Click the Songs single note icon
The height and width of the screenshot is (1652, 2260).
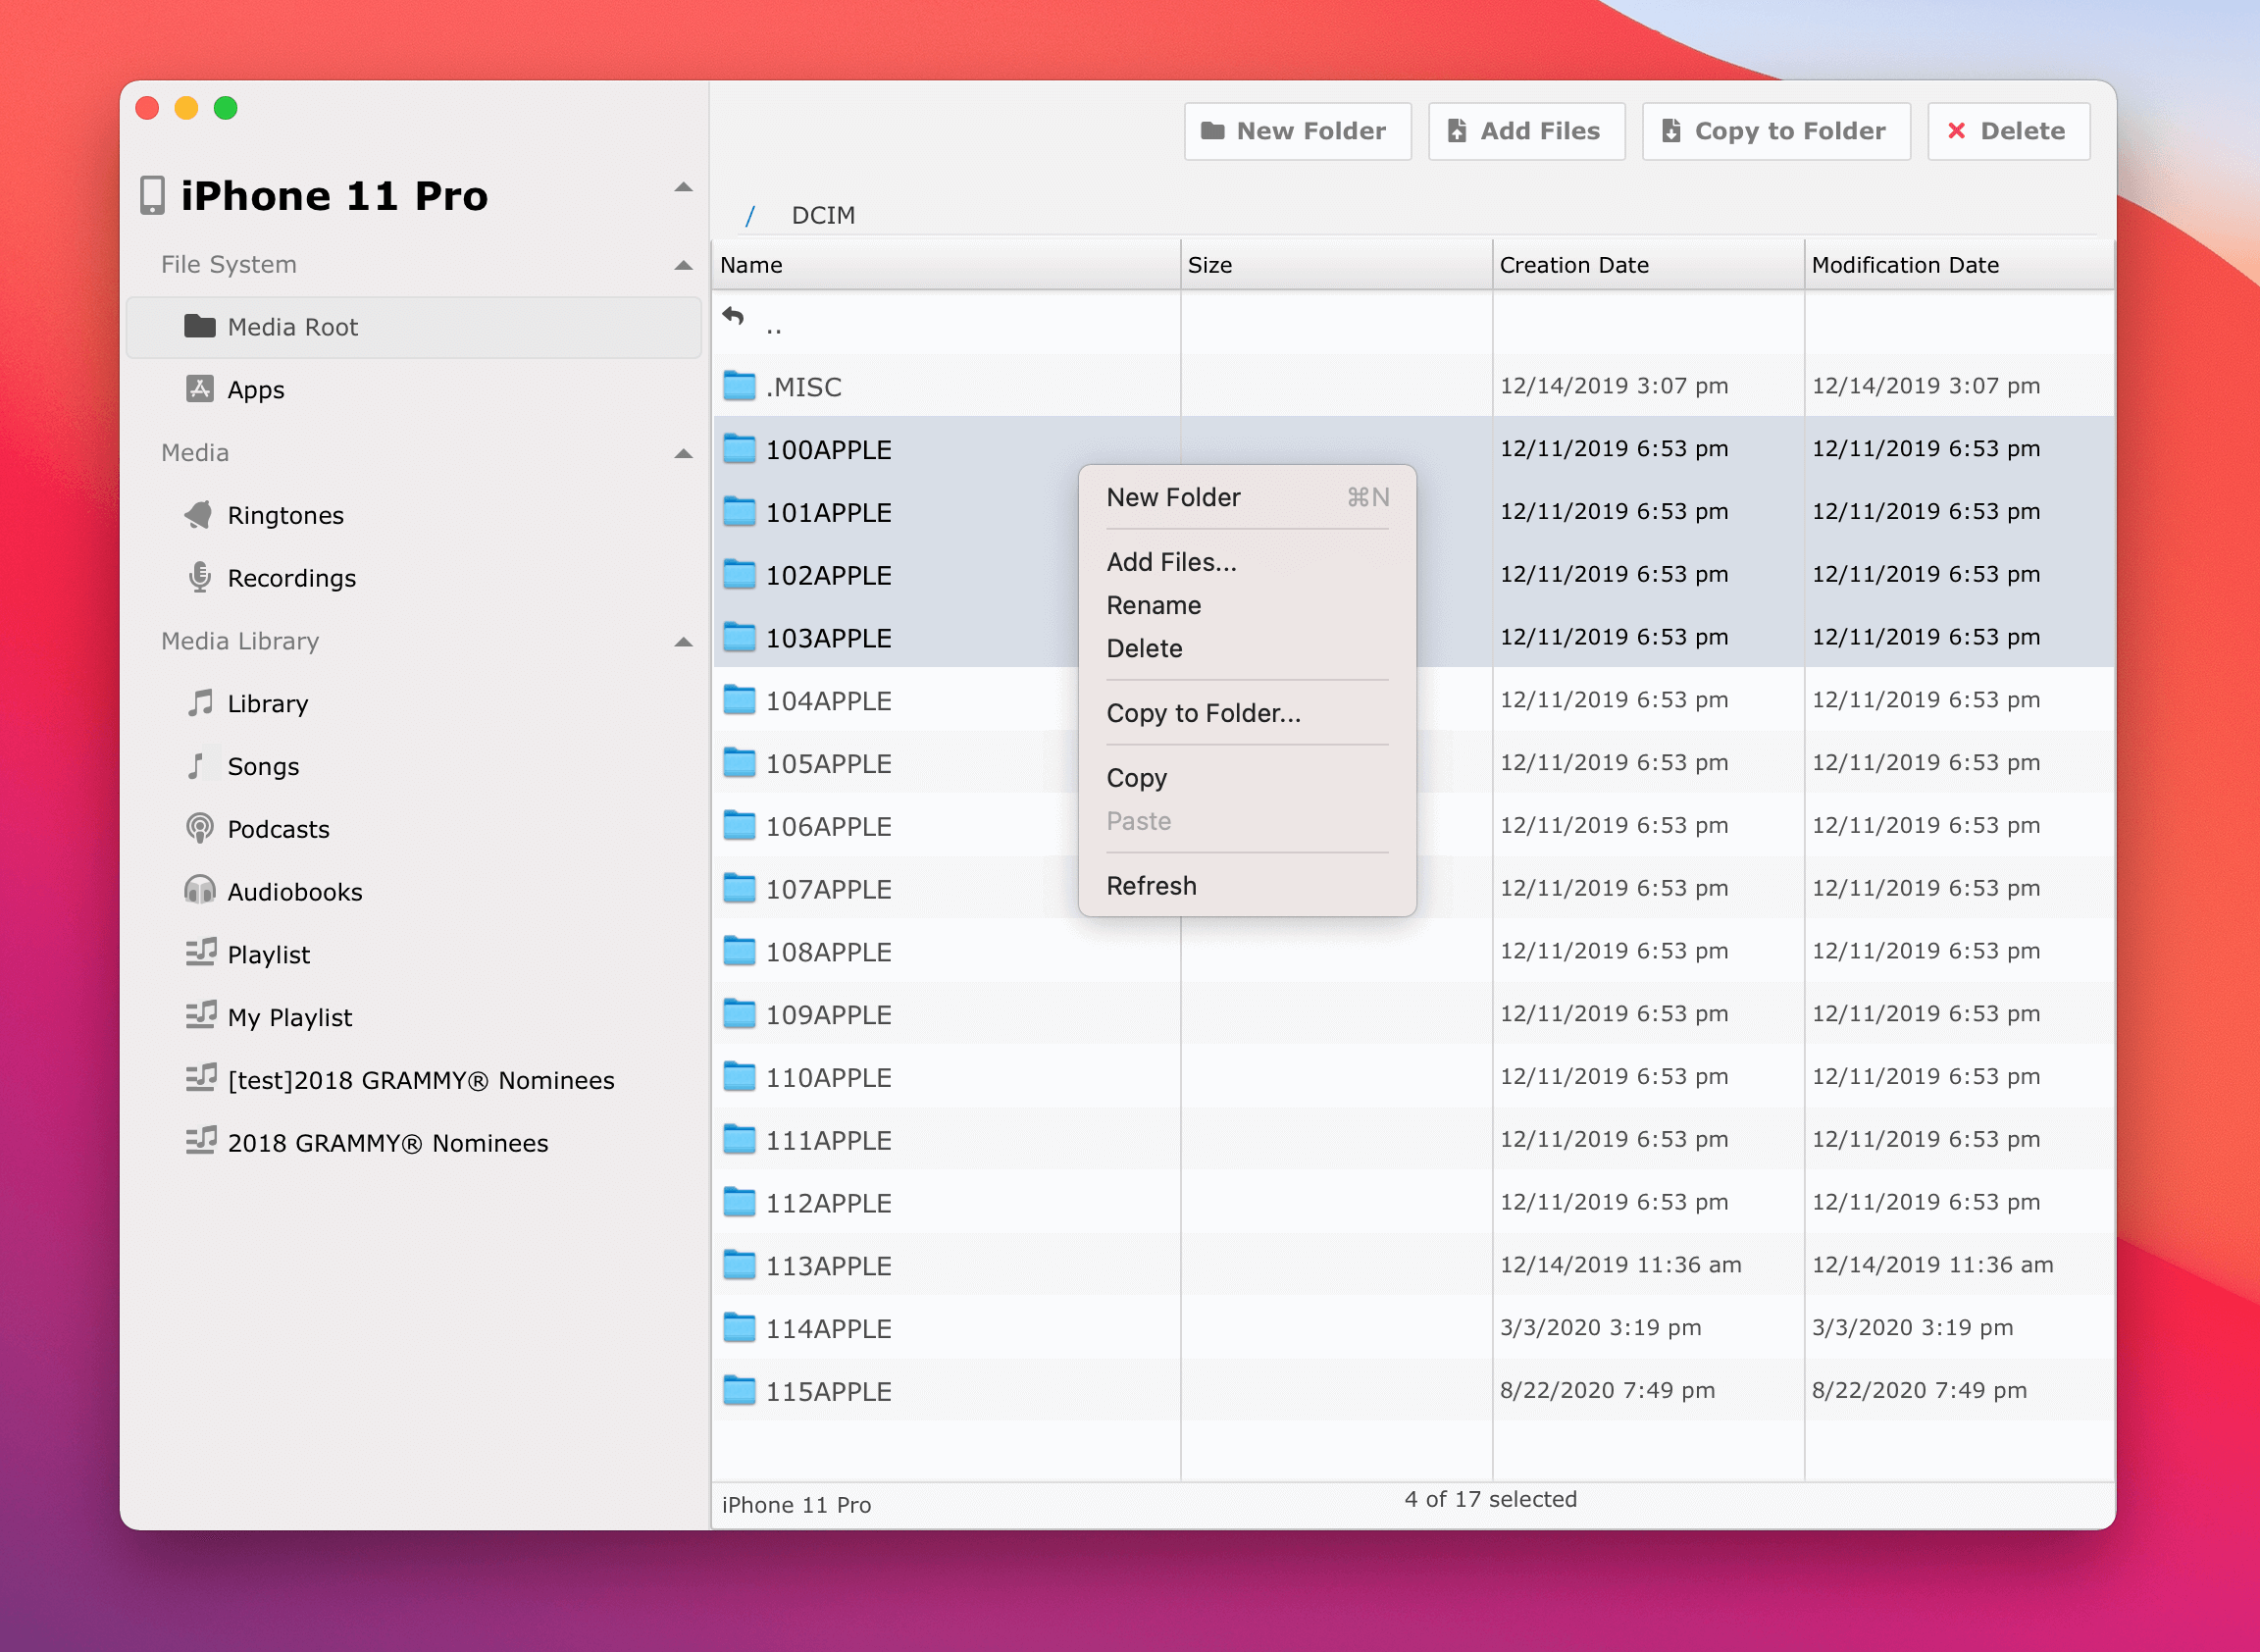click(x=196, y=765)
